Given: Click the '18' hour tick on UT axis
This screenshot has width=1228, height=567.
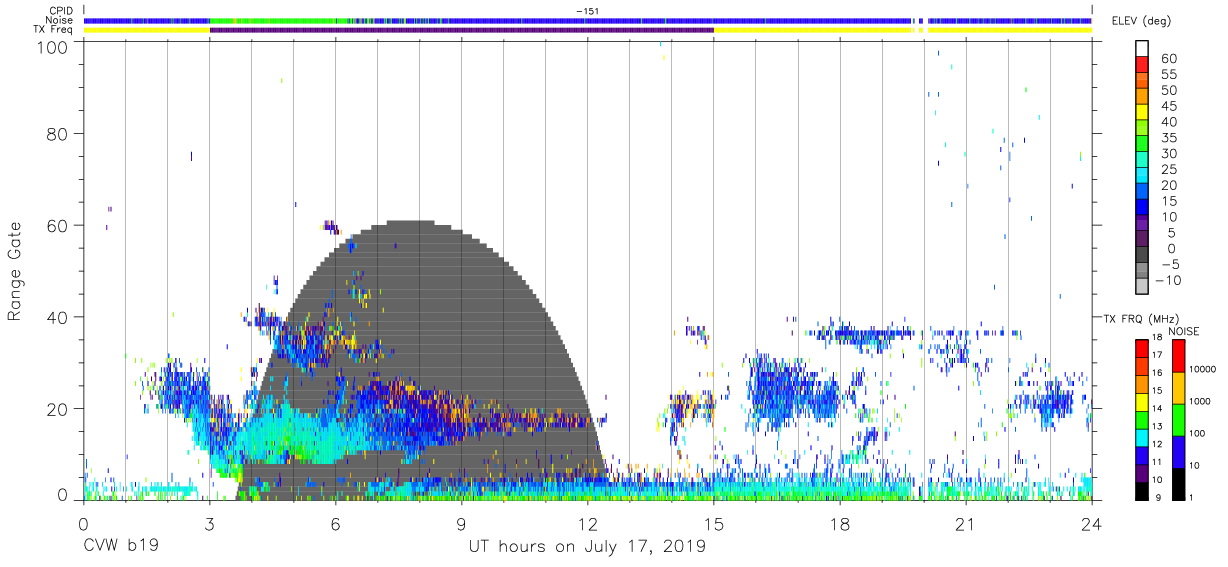Looking at the screenshot, I should pyautogui.click(x=839, y=525).
